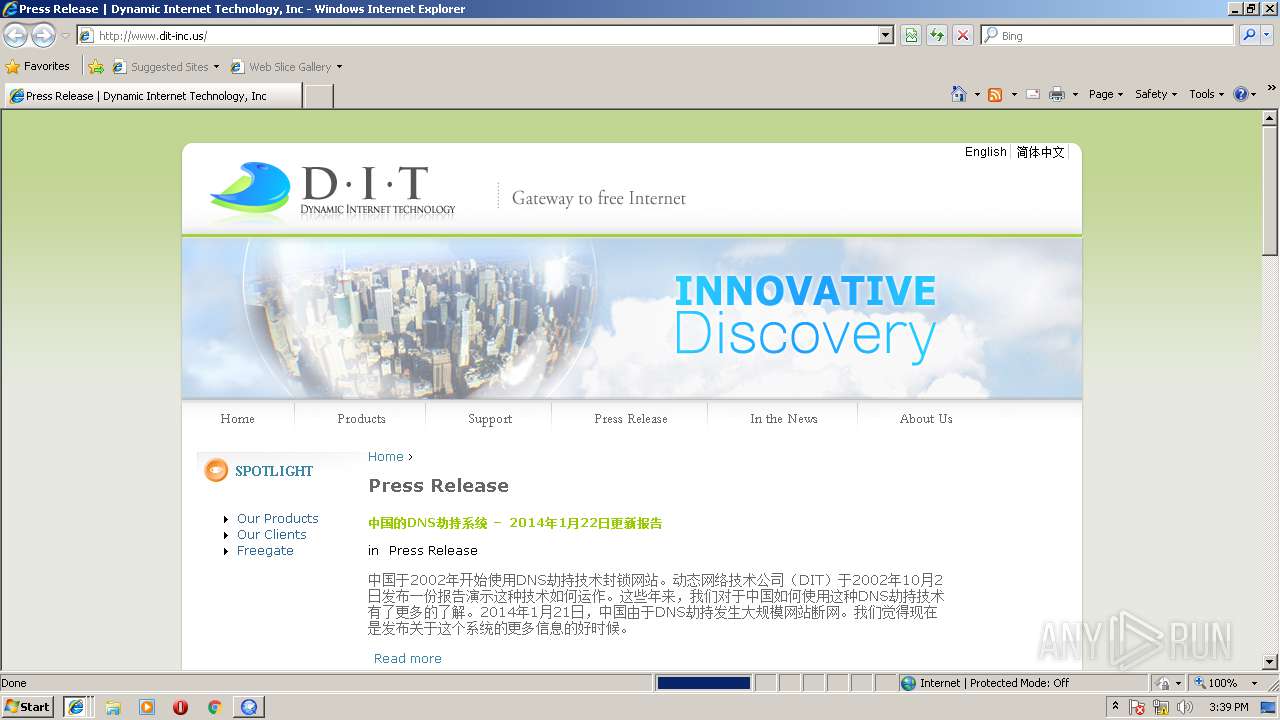Show hidden tray icons arrow
This screenshot has height=720, width=1280.
(x=1116, y=707)
